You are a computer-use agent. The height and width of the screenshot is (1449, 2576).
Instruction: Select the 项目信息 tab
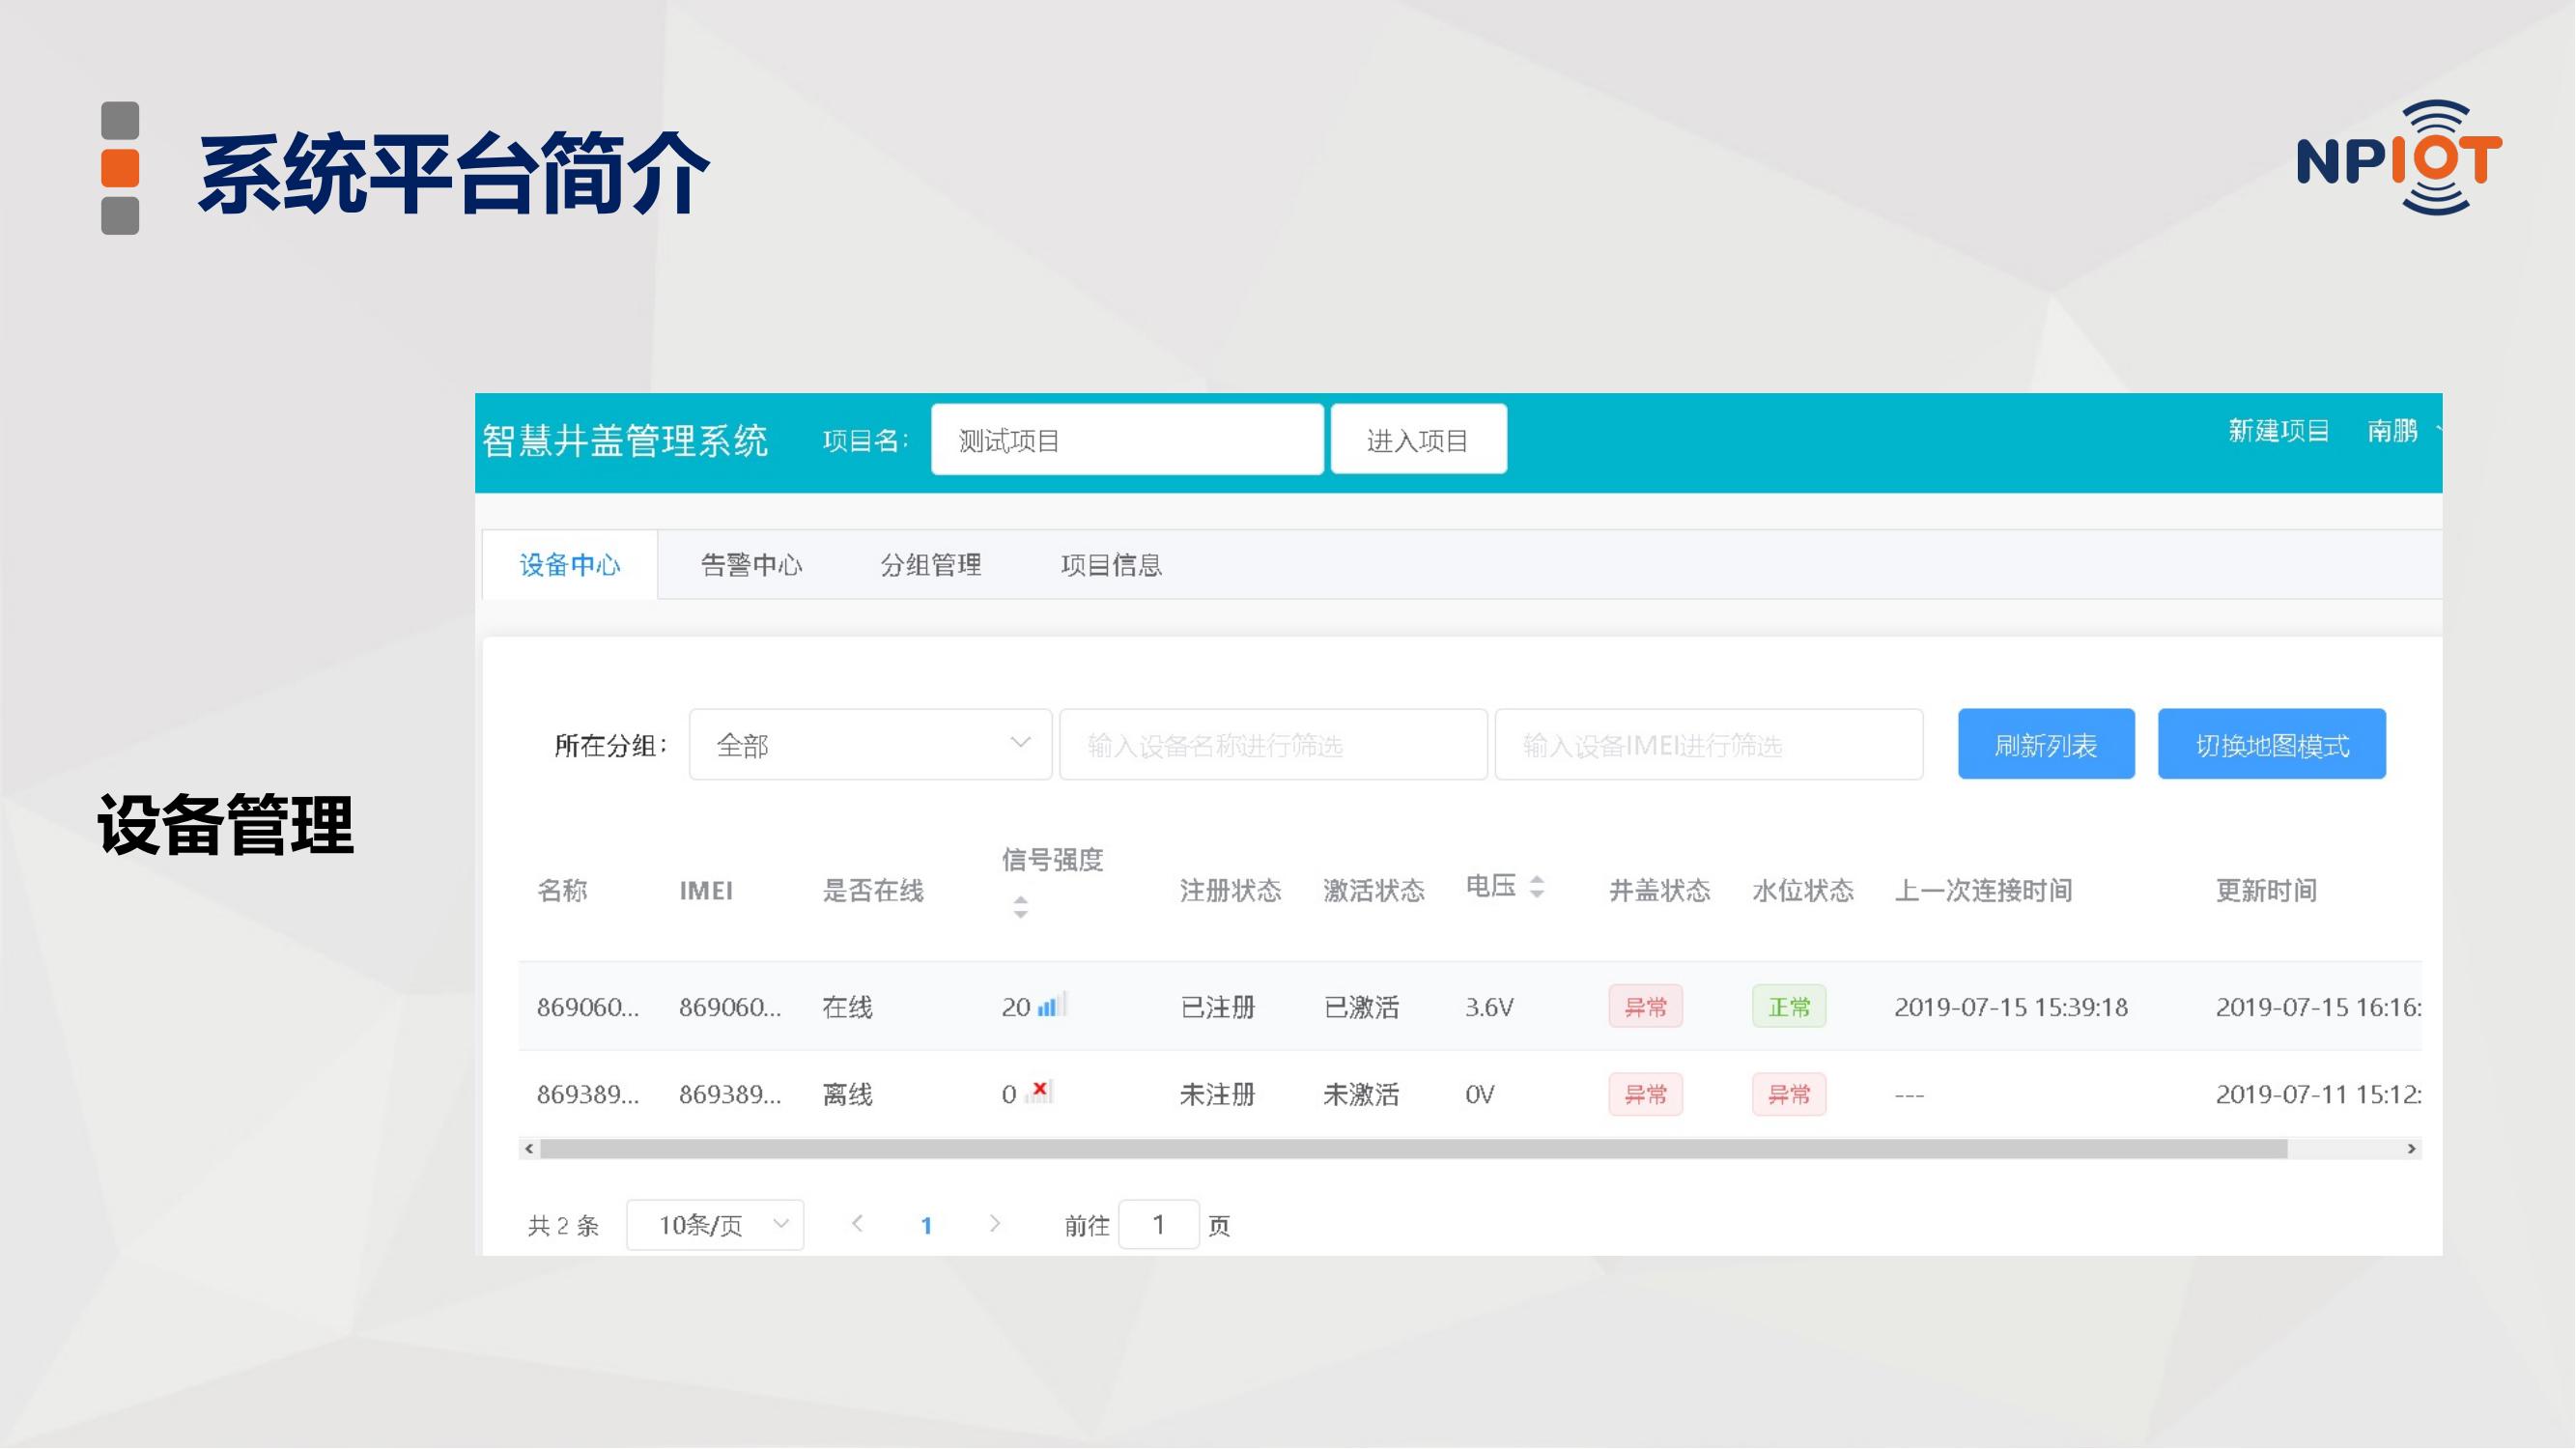click(1111, 566)
